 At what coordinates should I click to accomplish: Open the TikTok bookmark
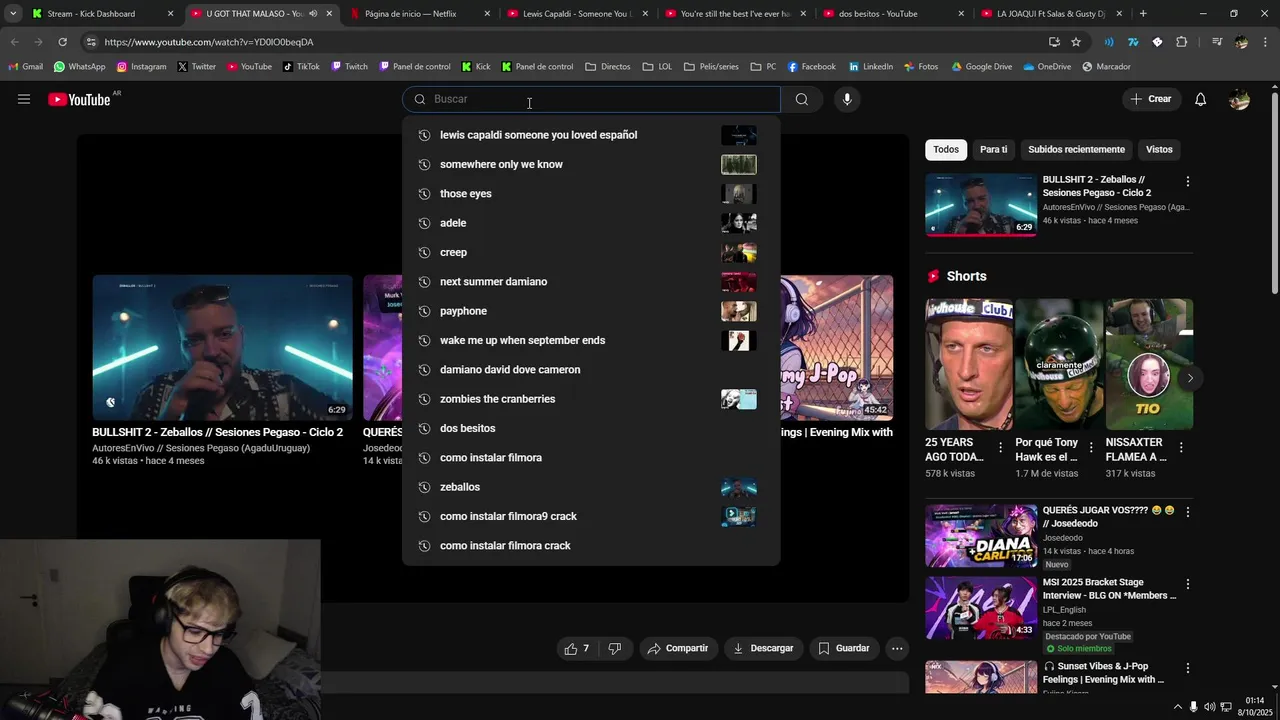point(301,67)
